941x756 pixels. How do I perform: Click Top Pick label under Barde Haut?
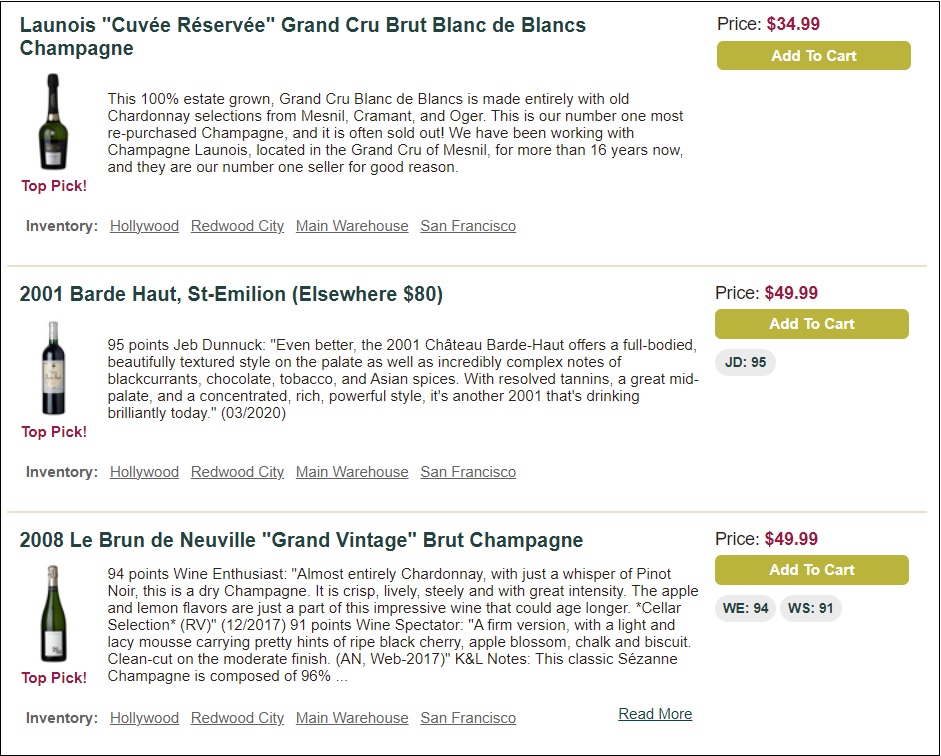click(x=54, y=432)
